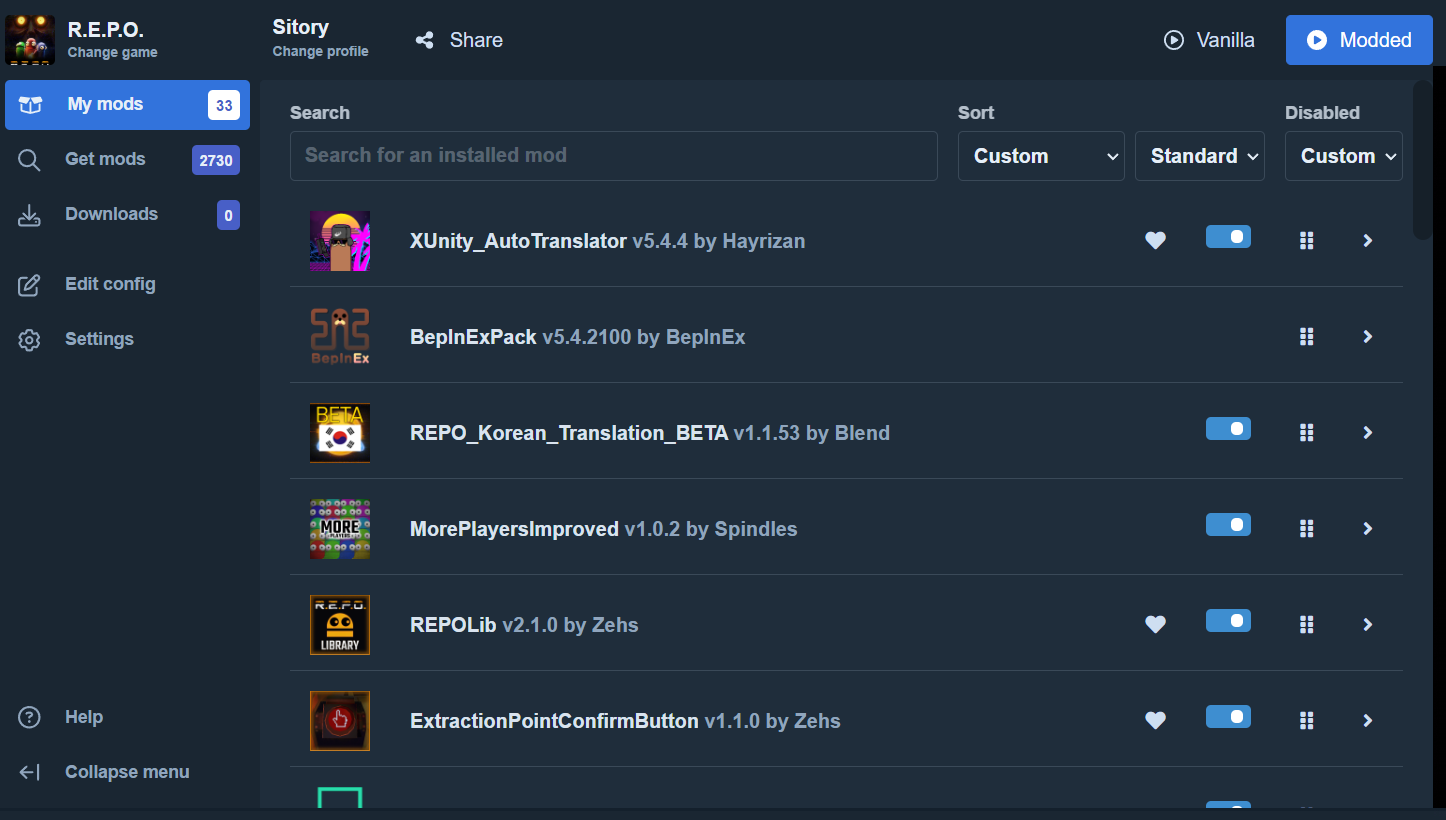The width and height of the screenshot is (1446, 820).
Task: Open the My mods menu item
Action: (x=127, y=105)
